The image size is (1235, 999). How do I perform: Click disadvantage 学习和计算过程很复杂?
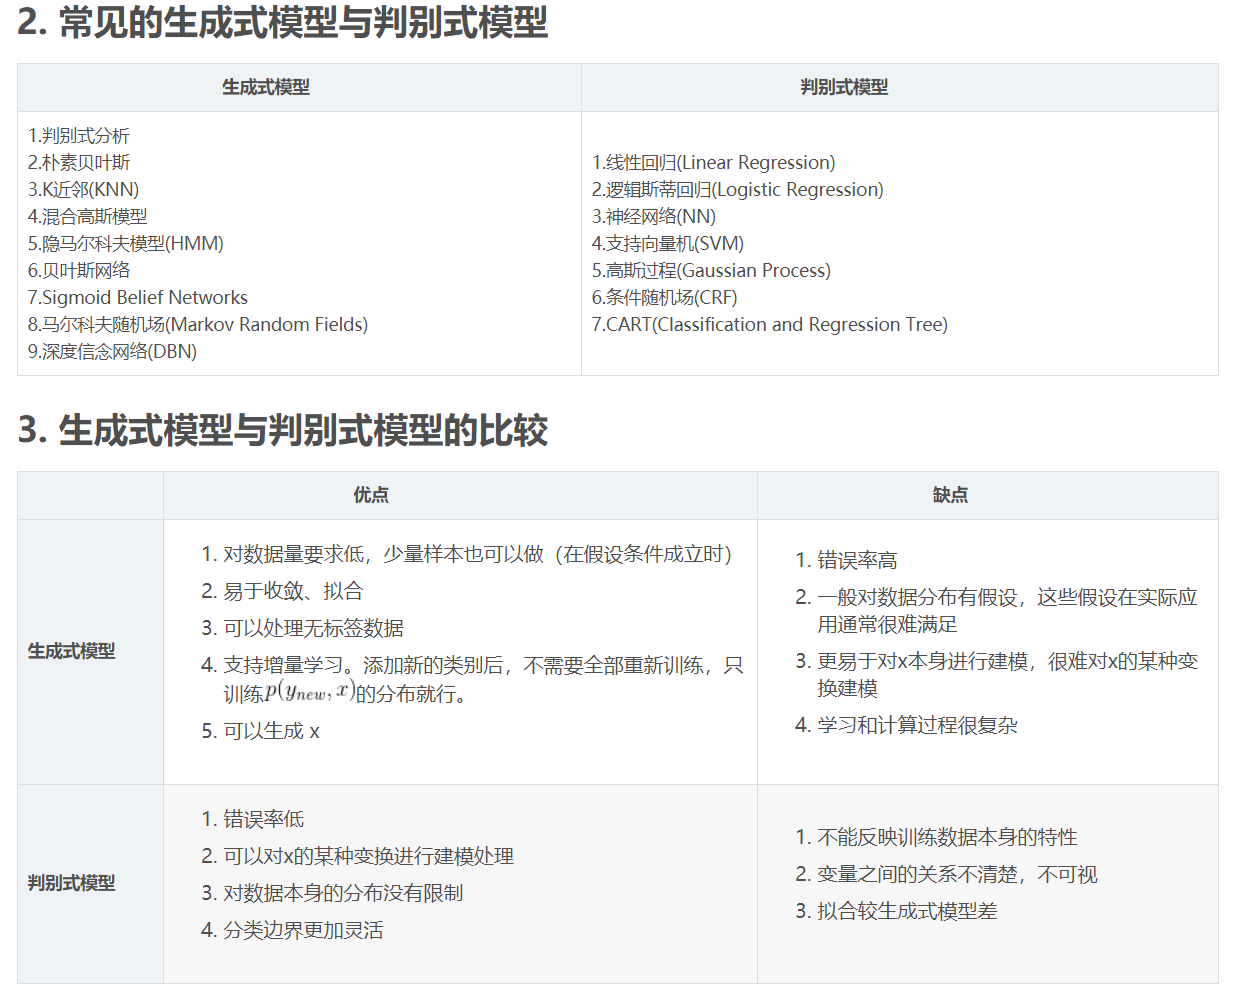tap(917, 725)
